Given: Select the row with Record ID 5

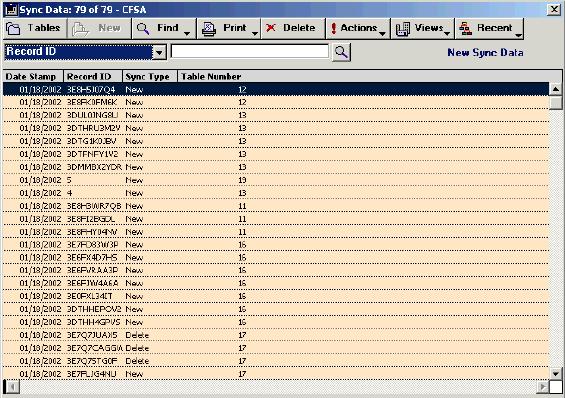Looking at the screenshot, I should (276, 180).
